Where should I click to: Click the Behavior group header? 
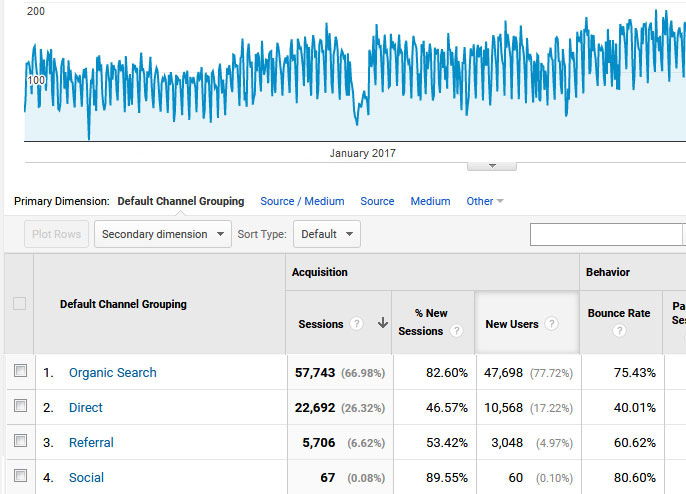(608, 272)
